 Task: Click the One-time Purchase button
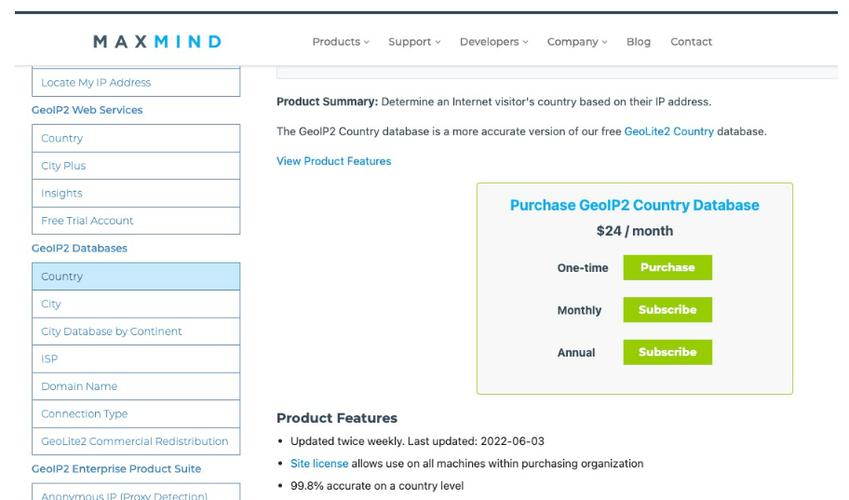coord(668,268)
